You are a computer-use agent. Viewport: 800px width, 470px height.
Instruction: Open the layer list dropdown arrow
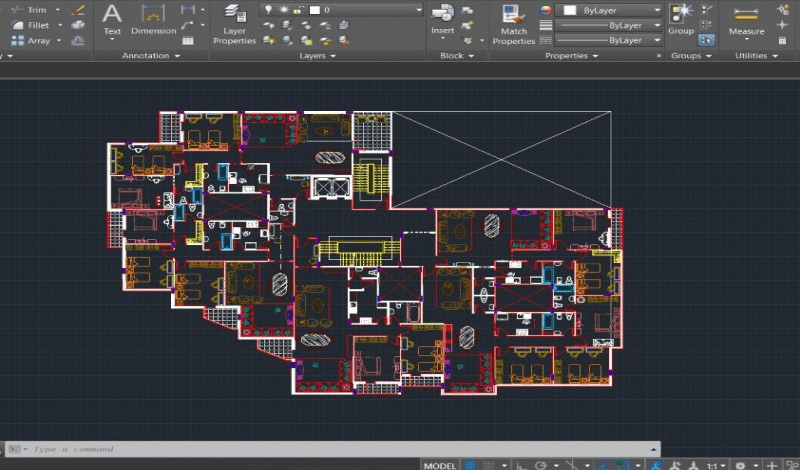pyautogui.click(x=419, y=10)
